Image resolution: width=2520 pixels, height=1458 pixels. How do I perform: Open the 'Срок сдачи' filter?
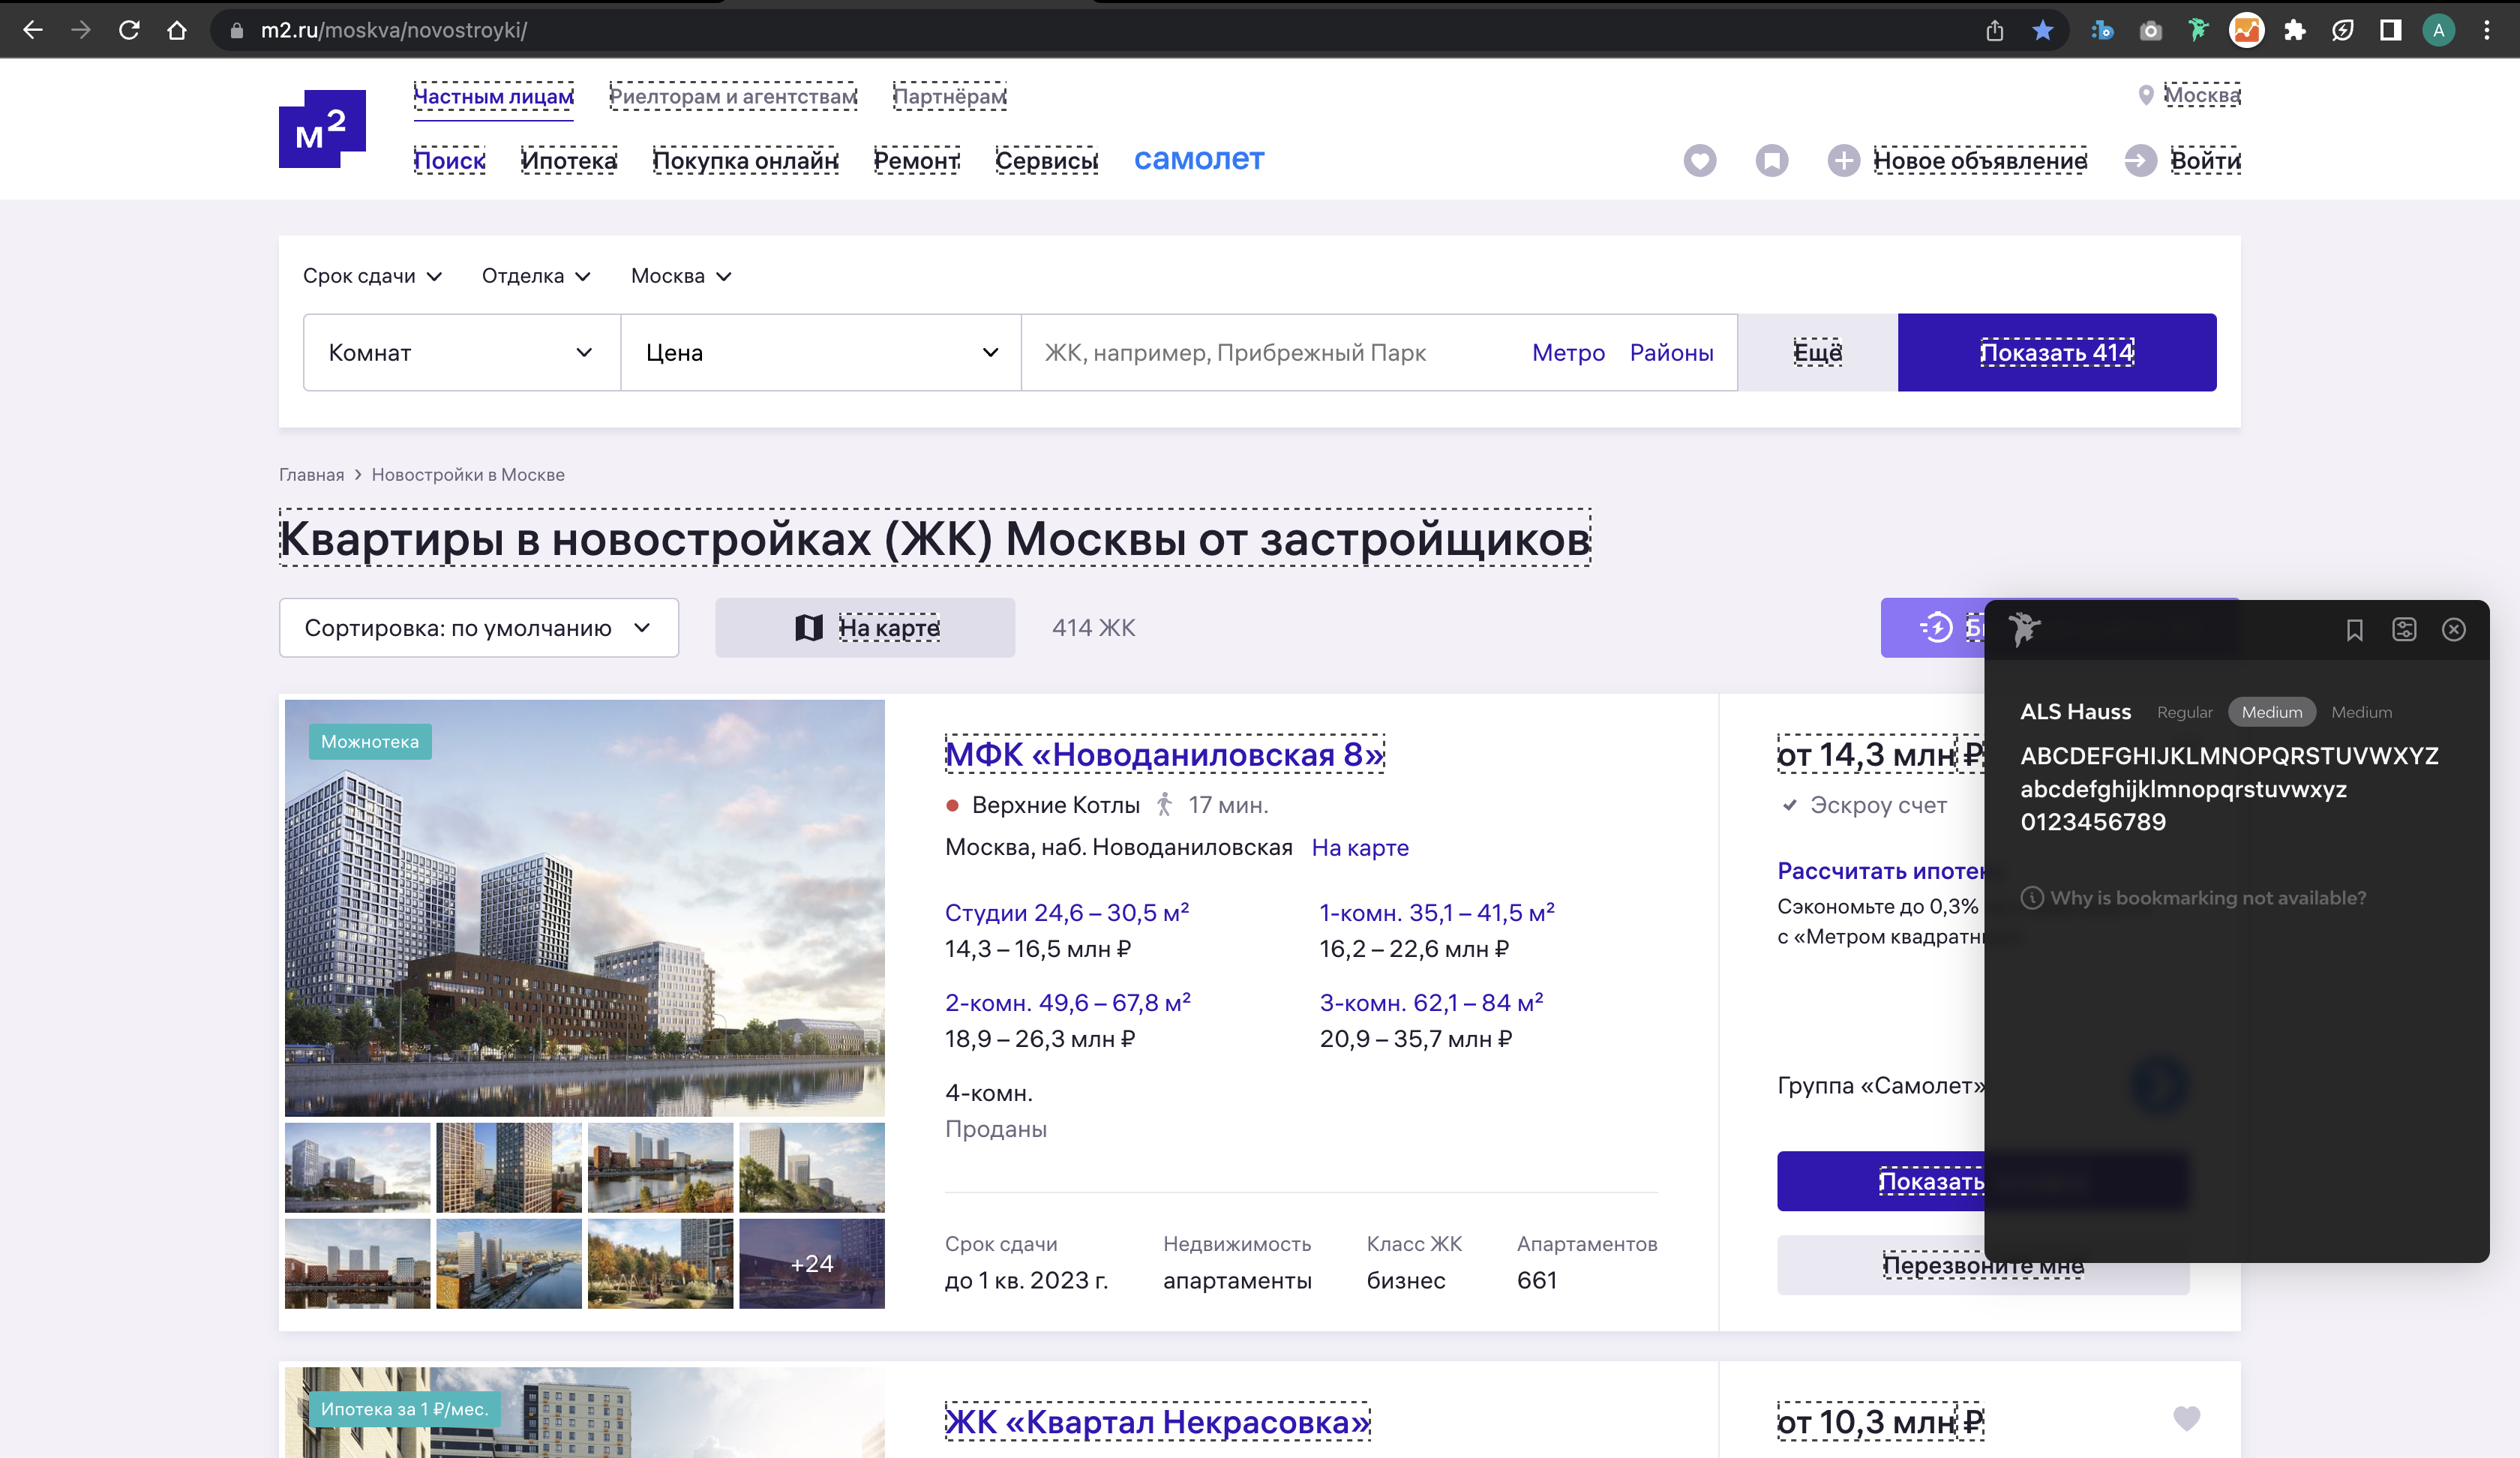372,276
